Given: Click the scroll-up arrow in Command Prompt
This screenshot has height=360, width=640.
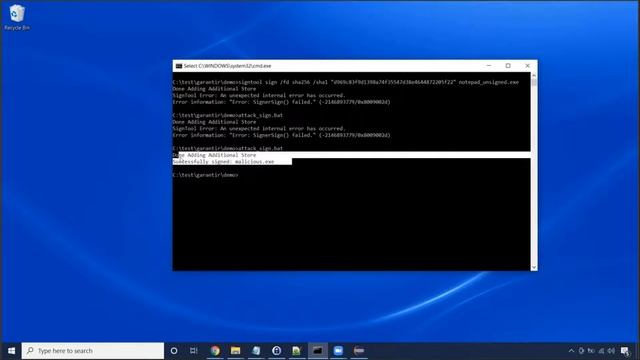Looking at the screenshot, I should [534, 76].
